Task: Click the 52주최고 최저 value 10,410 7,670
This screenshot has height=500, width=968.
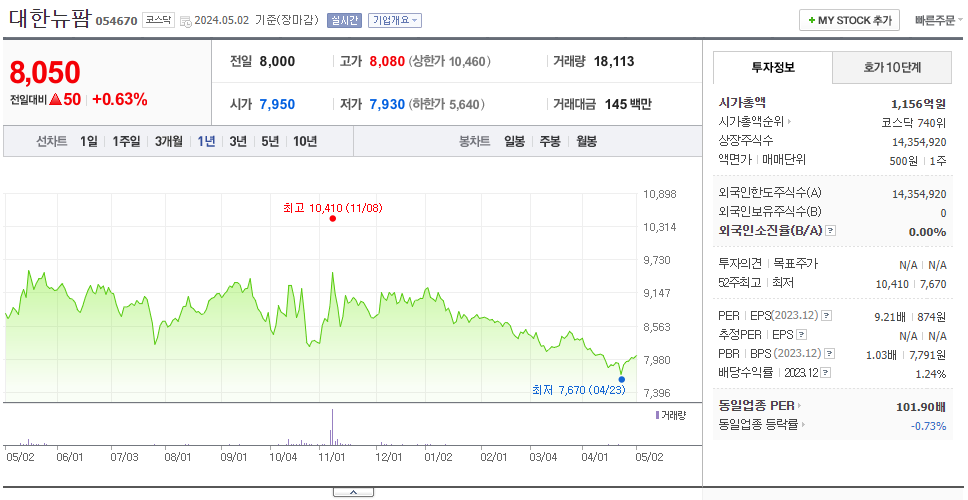Action: [x=911, y=284]
